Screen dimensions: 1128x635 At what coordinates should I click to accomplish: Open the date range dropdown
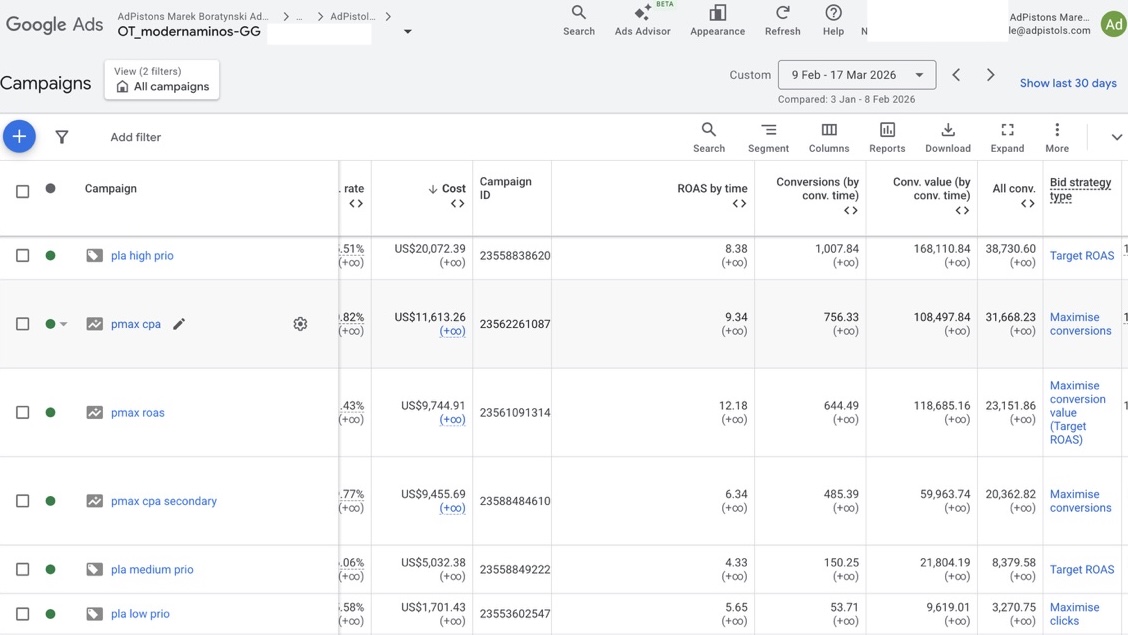[857, 75]
